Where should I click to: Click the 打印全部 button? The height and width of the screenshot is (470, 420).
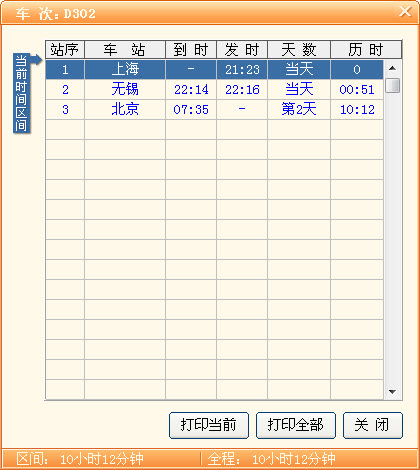pos(296,425)
